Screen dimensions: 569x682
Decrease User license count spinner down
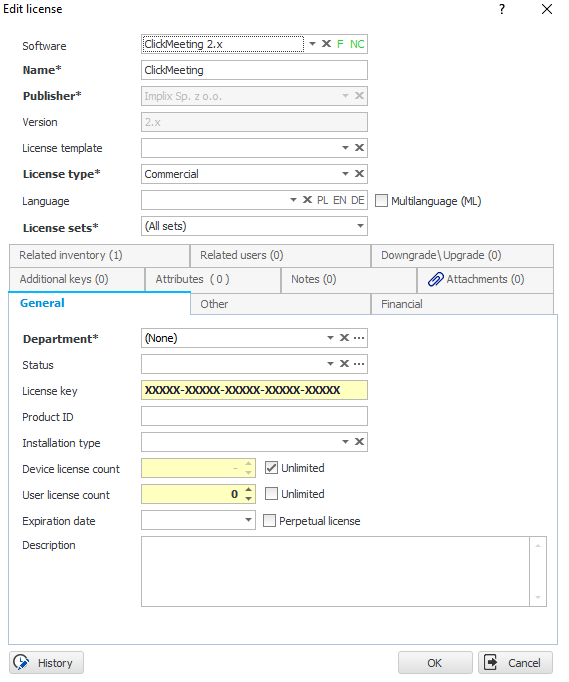click(248, 498)
